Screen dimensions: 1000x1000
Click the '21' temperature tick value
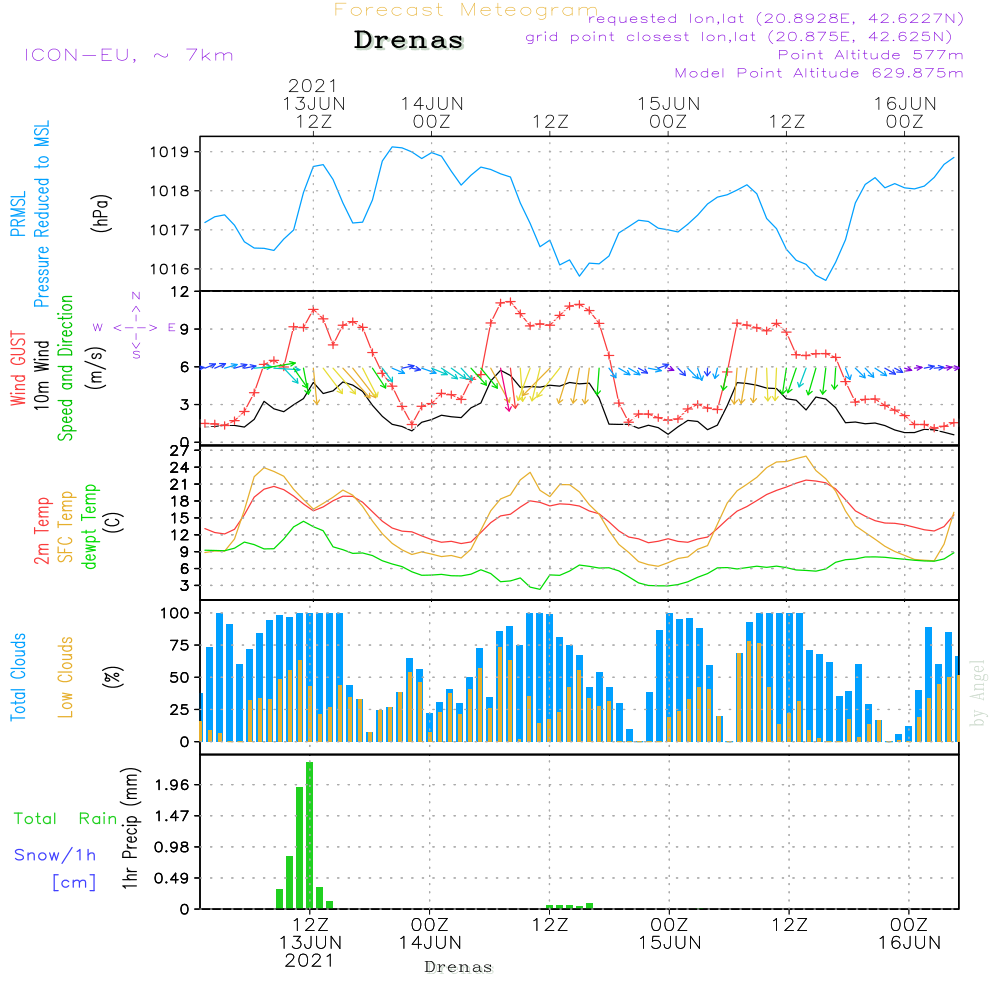click(179, 485)
